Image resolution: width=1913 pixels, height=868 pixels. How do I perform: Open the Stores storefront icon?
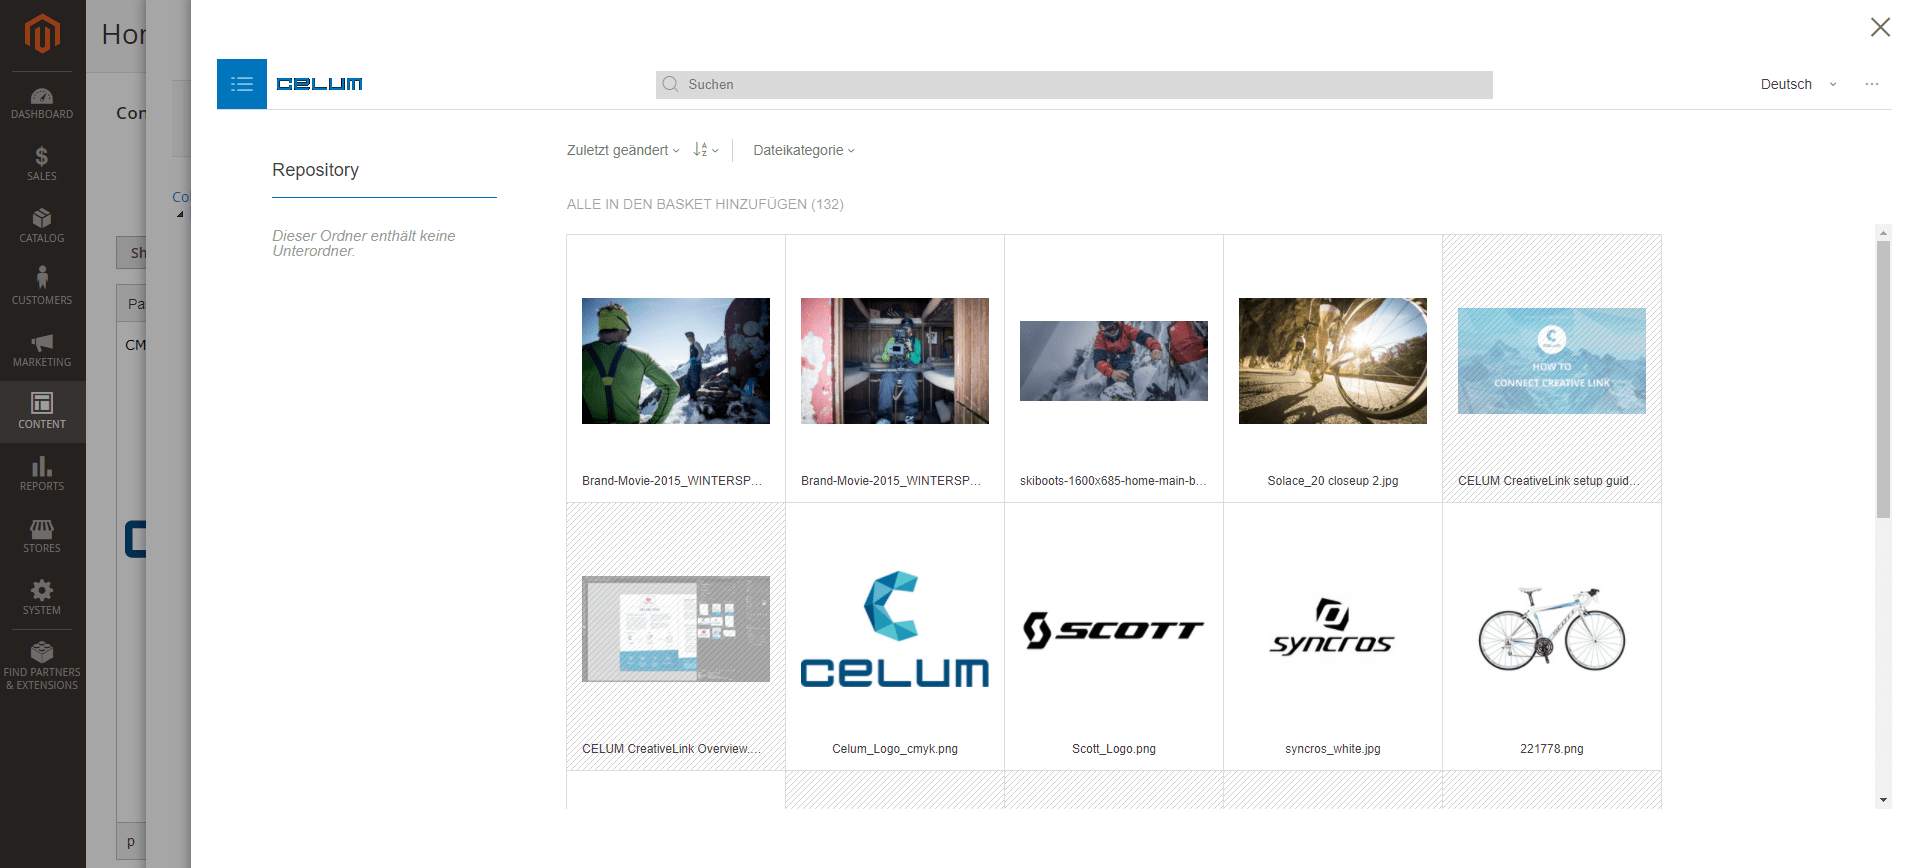coord(42,528)
